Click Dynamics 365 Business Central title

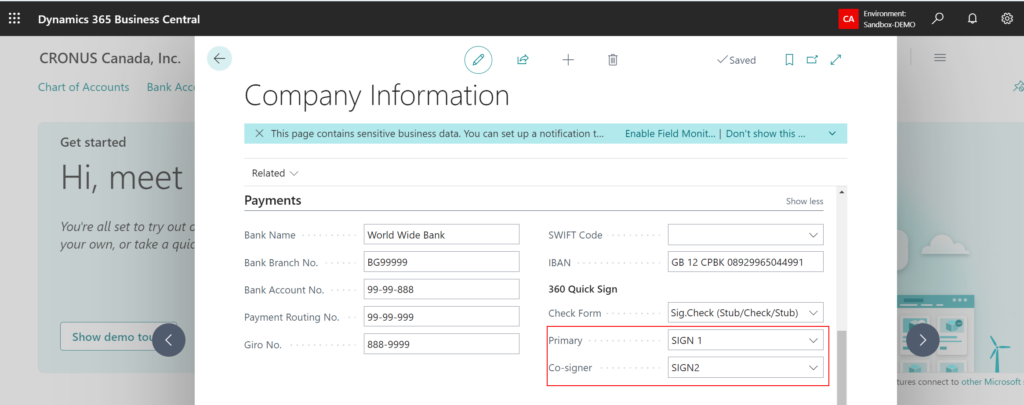click(119, 19)
